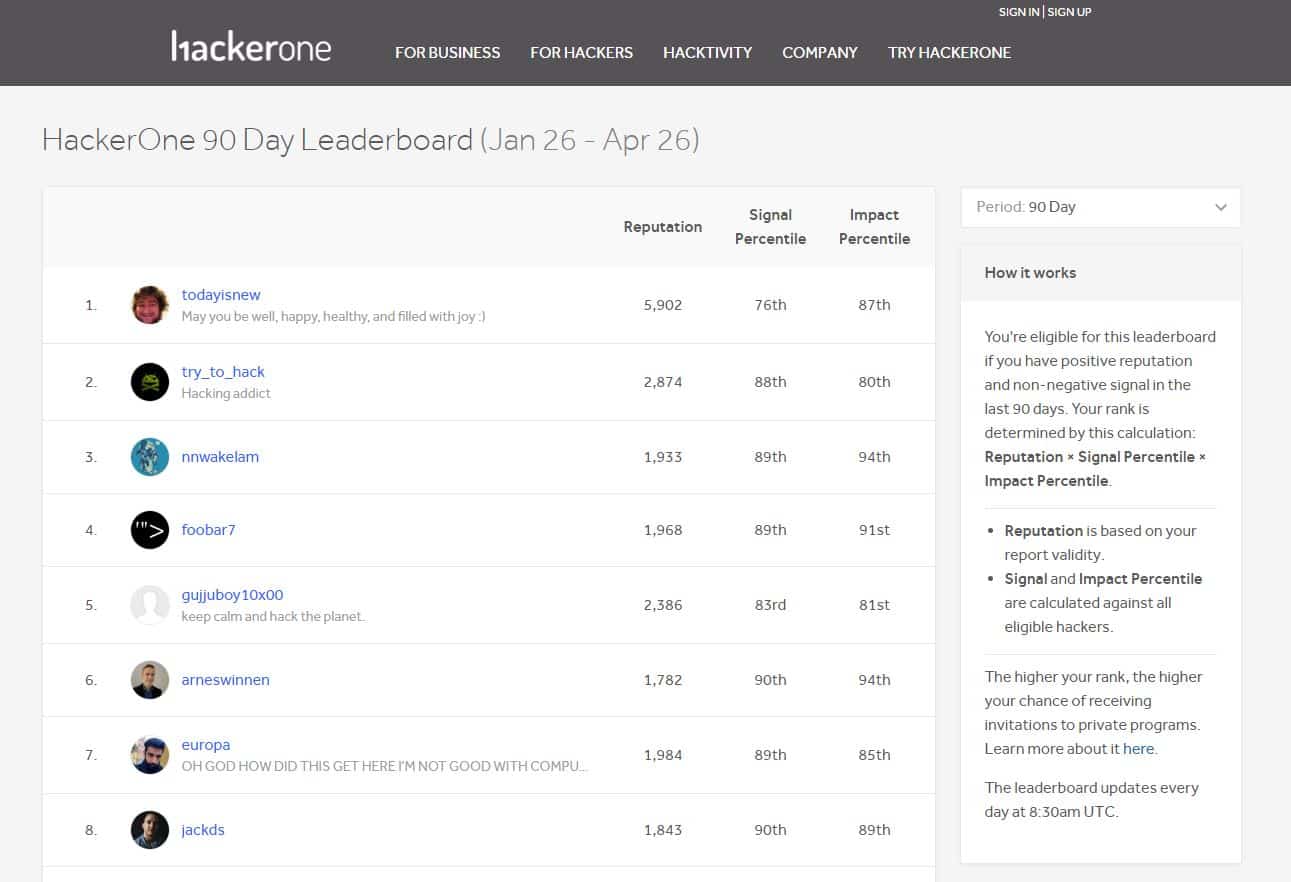Open todayisnew's avatar picture
This screenshot has height=882, width=1291.
coord(150,305)
